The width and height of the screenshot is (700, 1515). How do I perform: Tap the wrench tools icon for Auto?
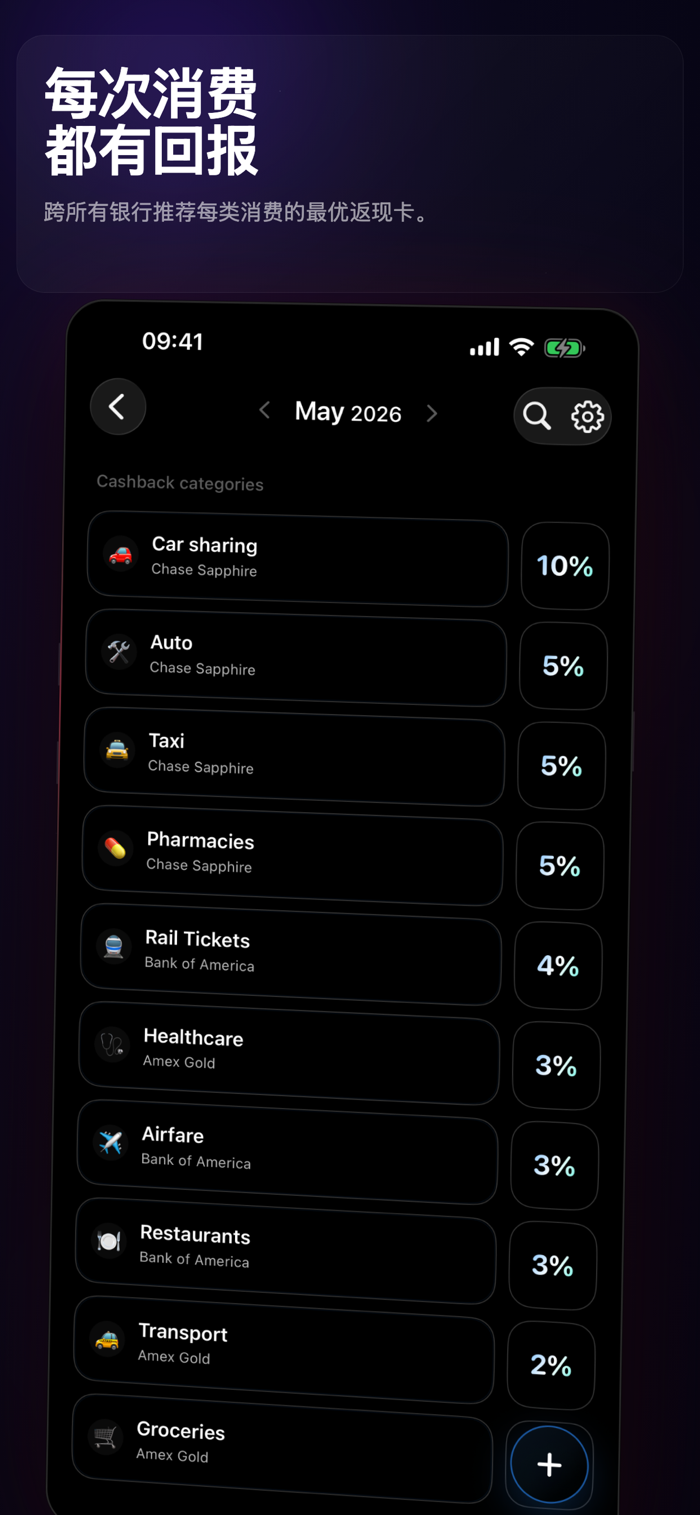119,653
